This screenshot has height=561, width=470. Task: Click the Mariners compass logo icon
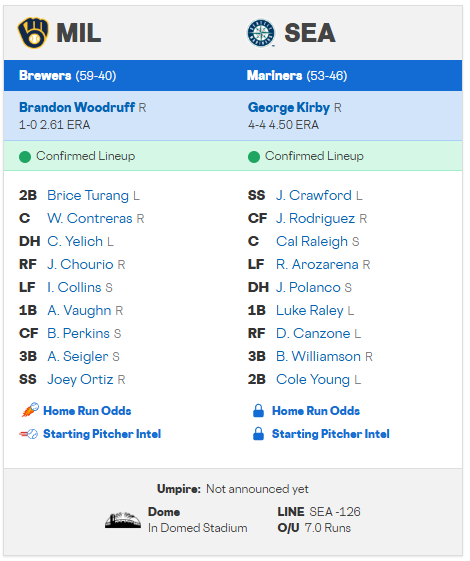pos(261,33)
